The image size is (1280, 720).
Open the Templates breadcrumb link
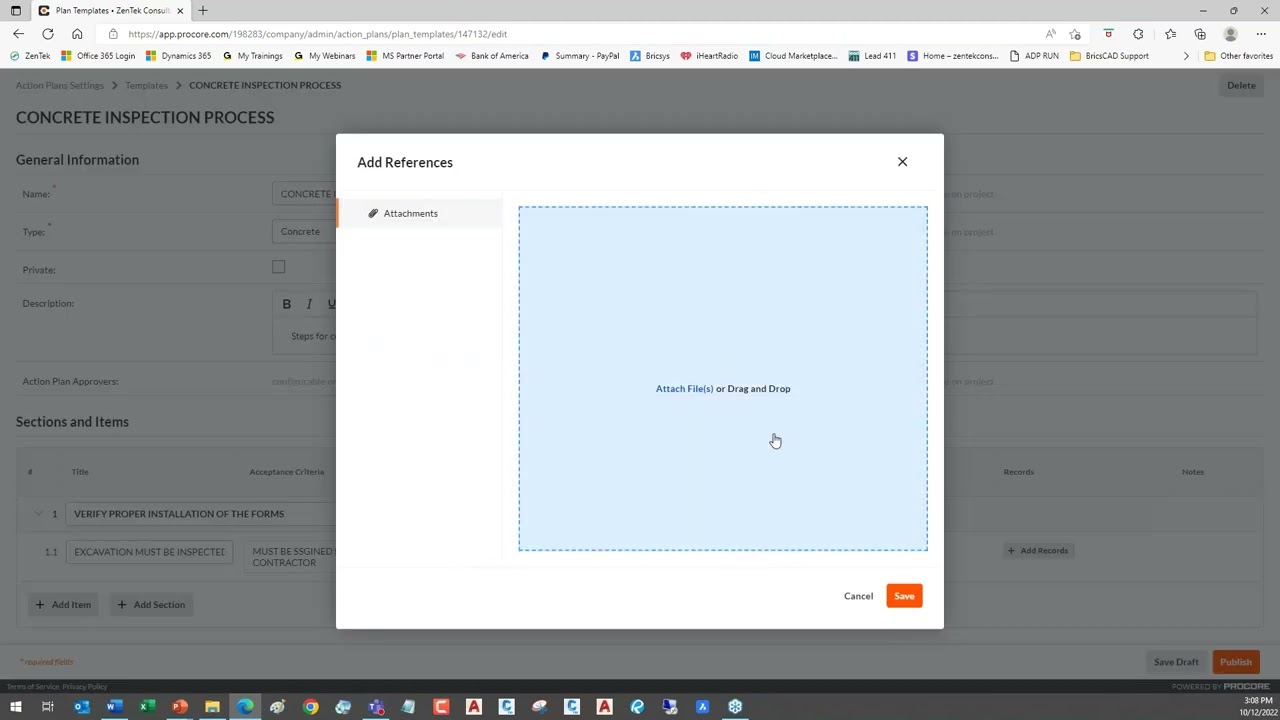(146, 85)
